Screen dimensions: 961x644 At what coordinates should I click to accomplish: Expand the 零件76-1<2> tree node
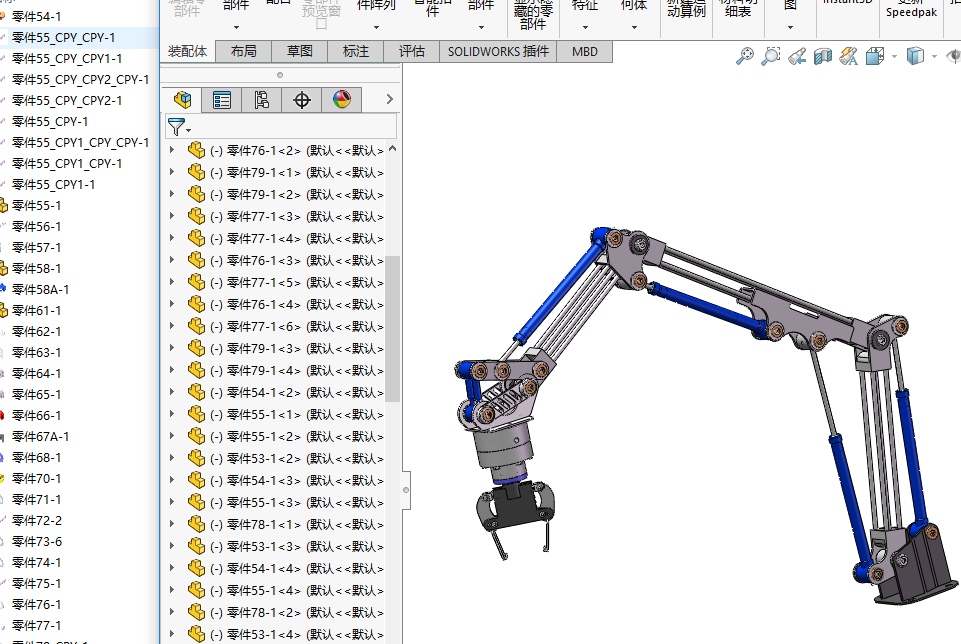pos(172,150)
